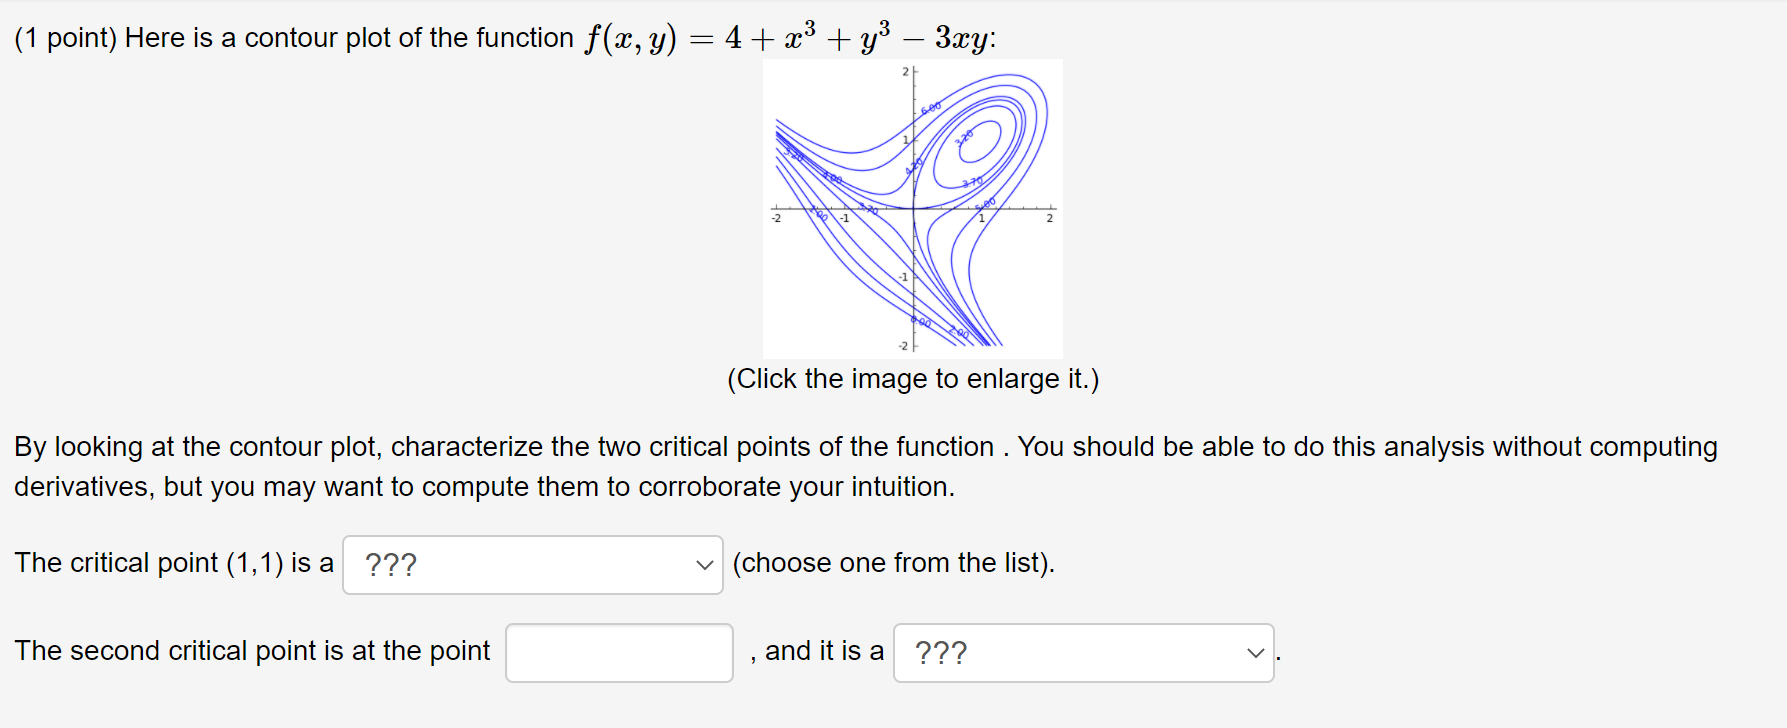Viewport: 1787px width, 728px height.
Task: Click the '2.00' contour label near the bottom
Action: [960, 330]
